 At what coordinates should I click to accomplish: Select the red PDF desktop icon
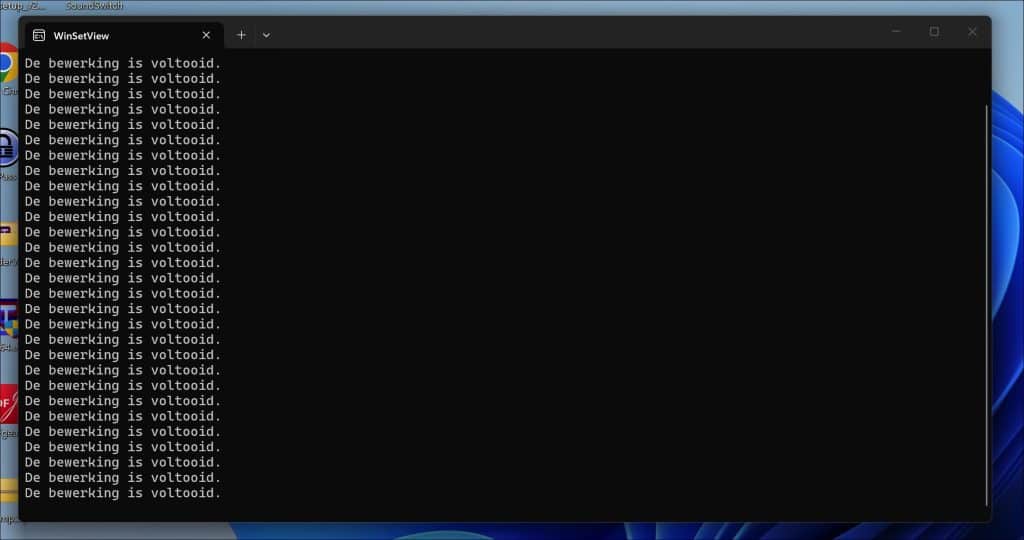8,404
